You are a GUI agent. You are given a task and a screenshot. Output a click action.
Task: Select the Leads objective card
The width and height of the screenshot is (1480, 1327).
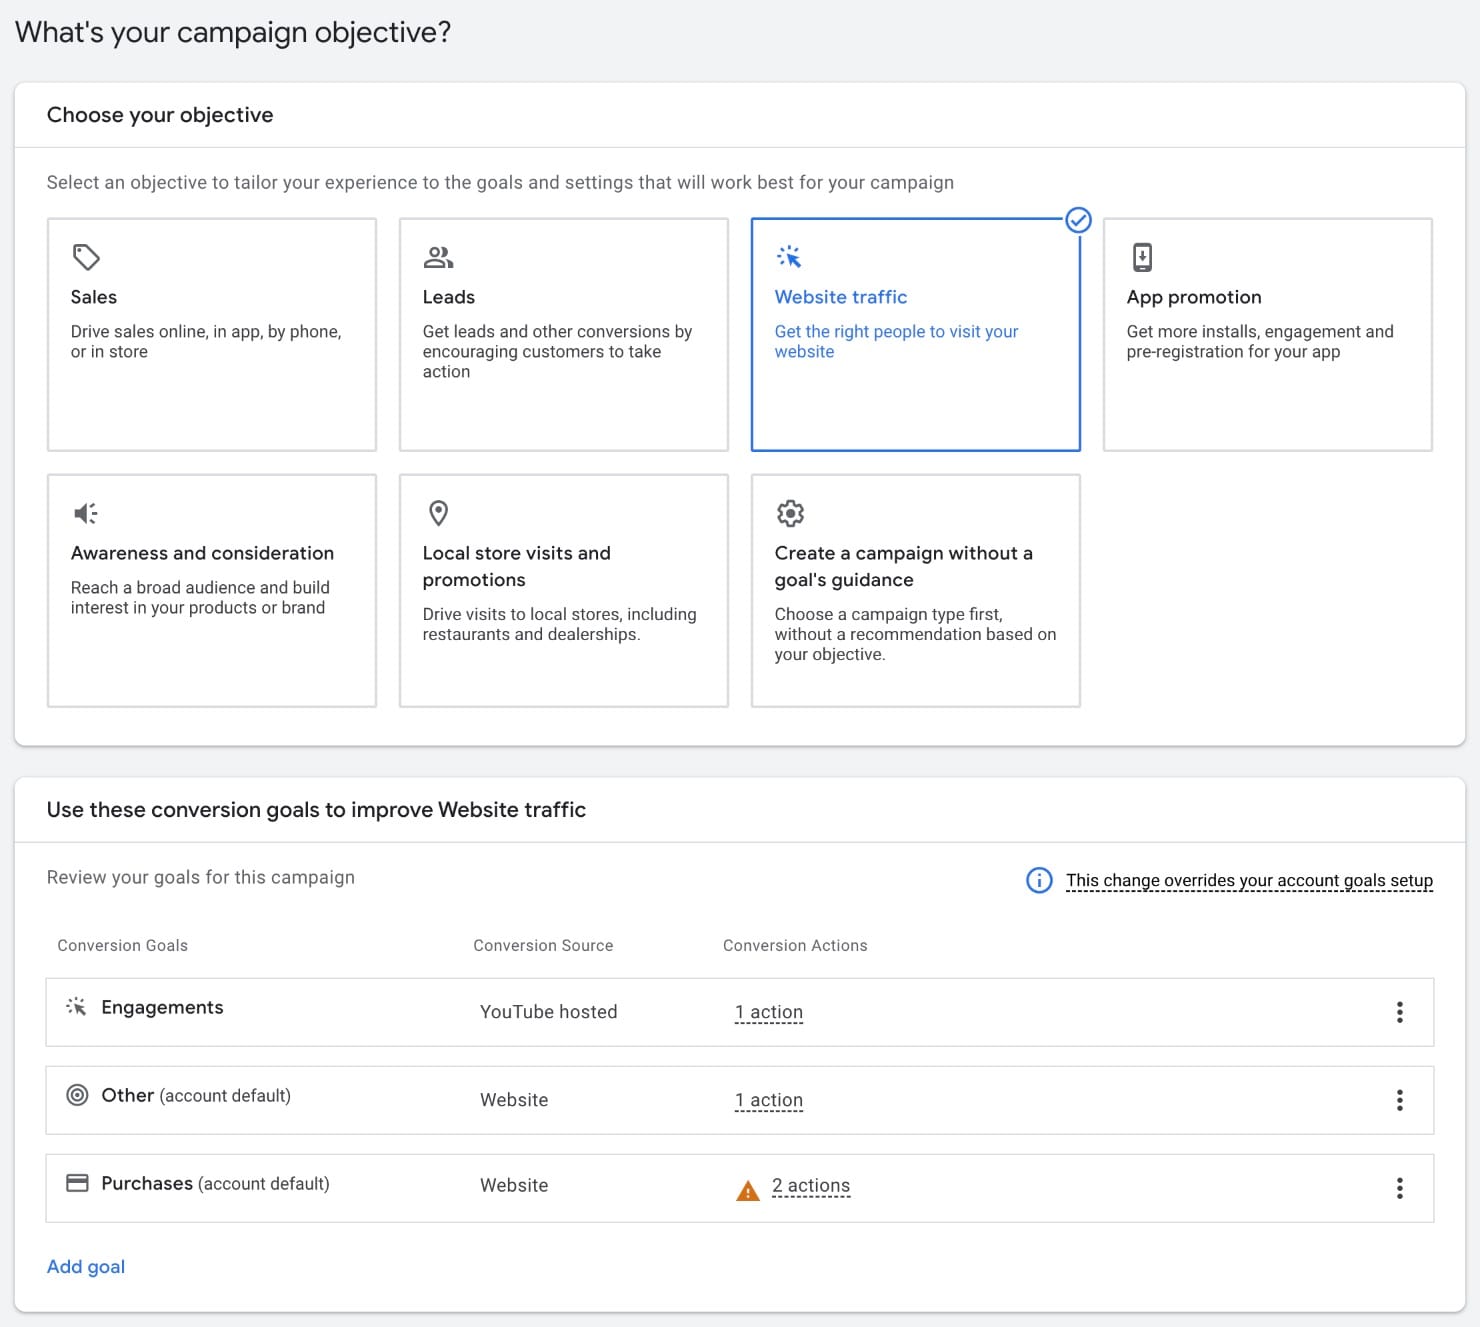tap(563, 334)
